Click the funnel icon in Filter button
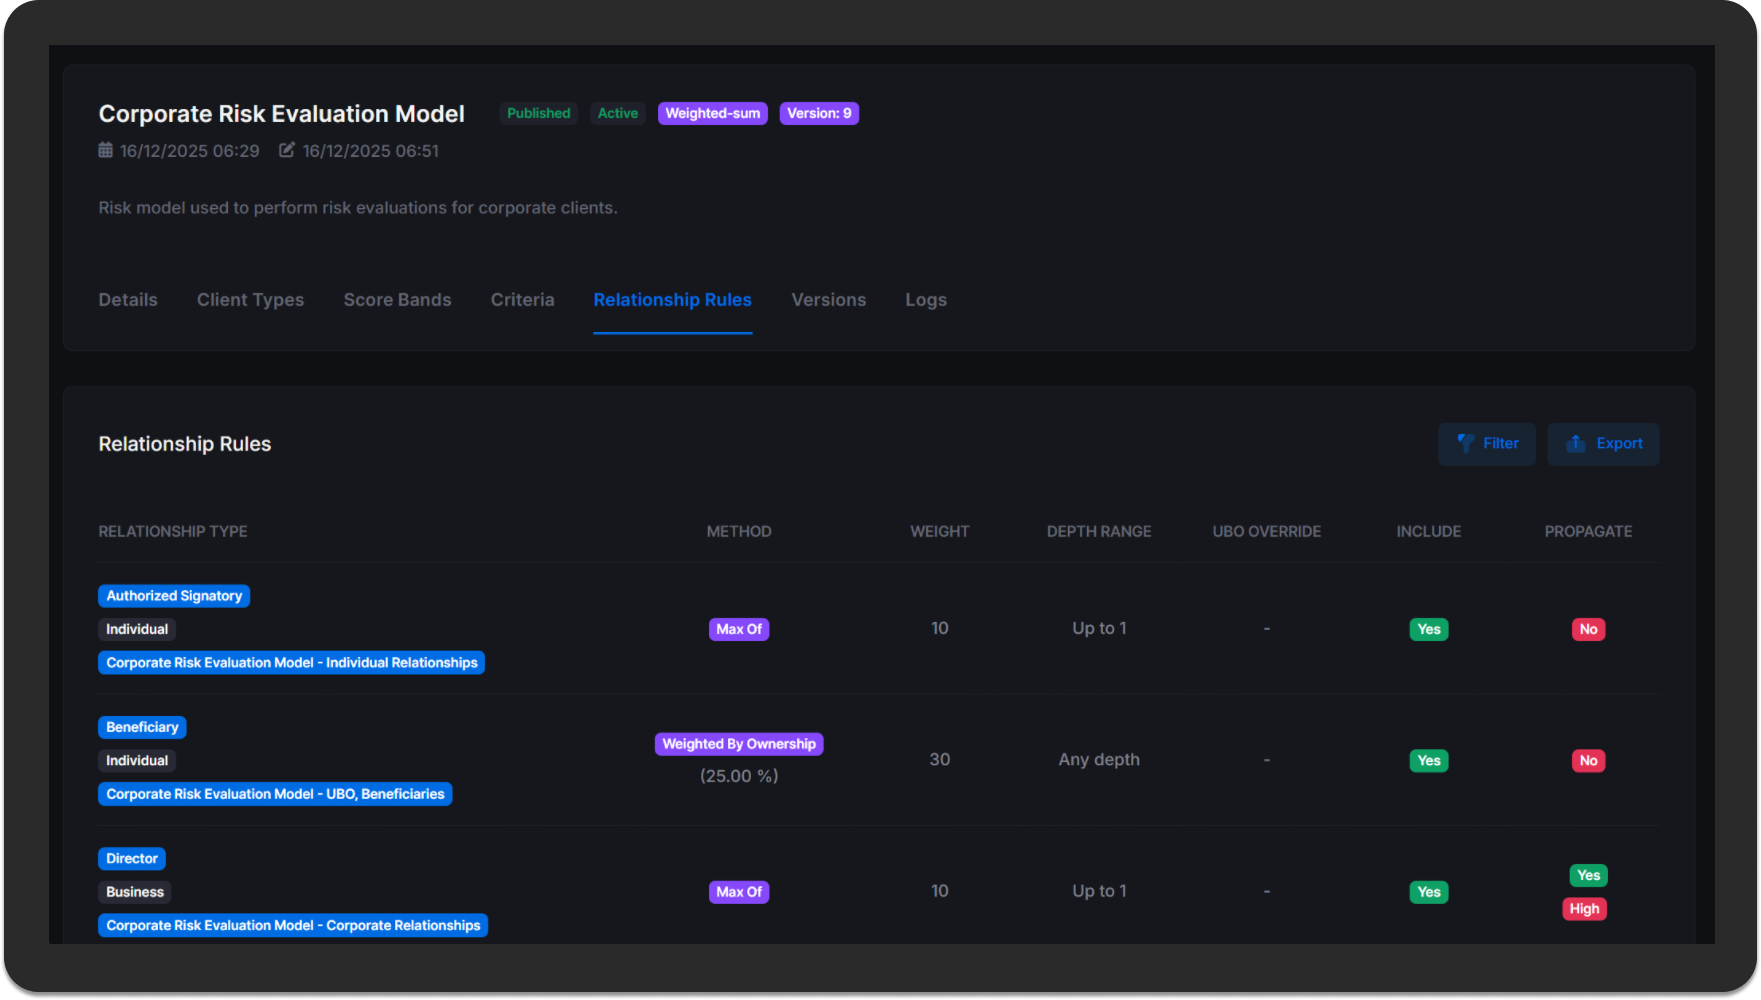Image resolution: width=1761 pixels, height=1000 pixels. [1466, 443]
